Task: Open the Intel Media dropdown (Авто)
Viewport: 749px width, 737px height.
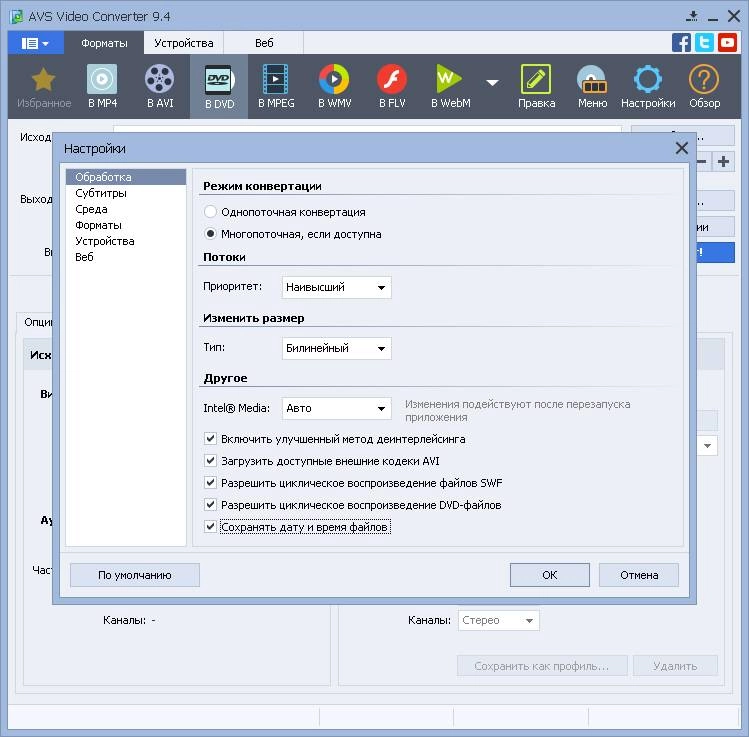Action: tap(336, 408)
